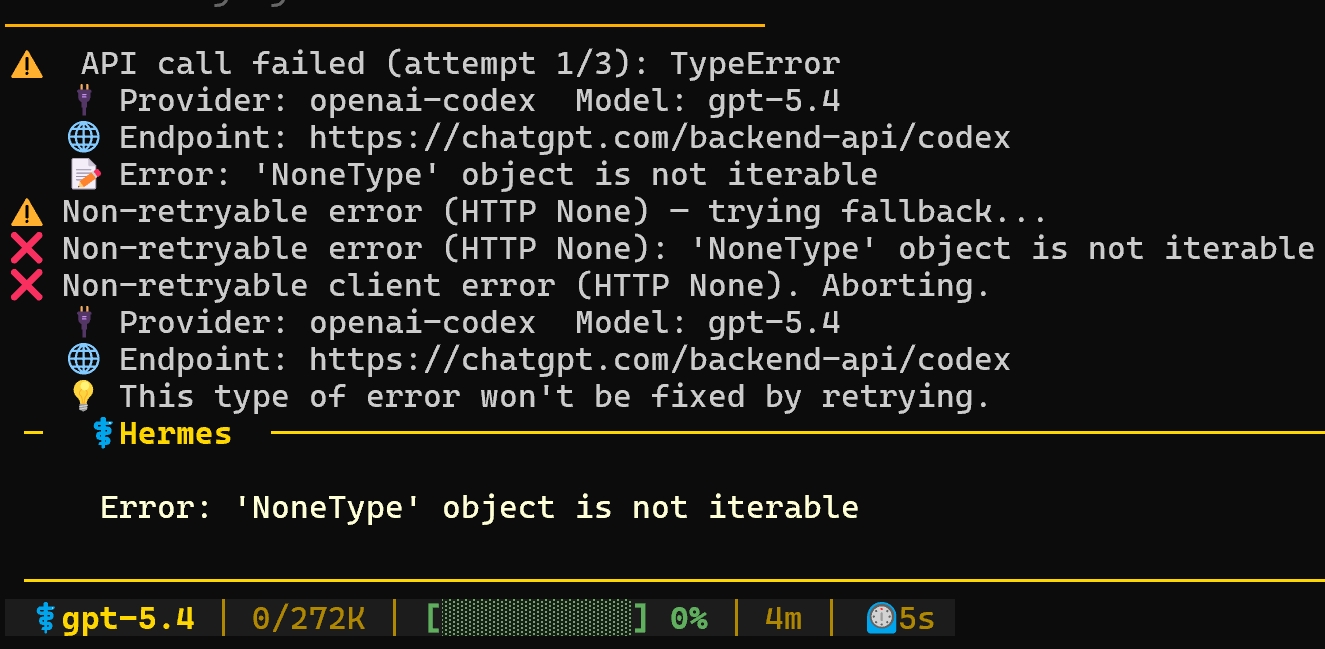Screen dimensions: 1325x649
Task: Click the 0% usage indicator
Action: coord(689,619)
